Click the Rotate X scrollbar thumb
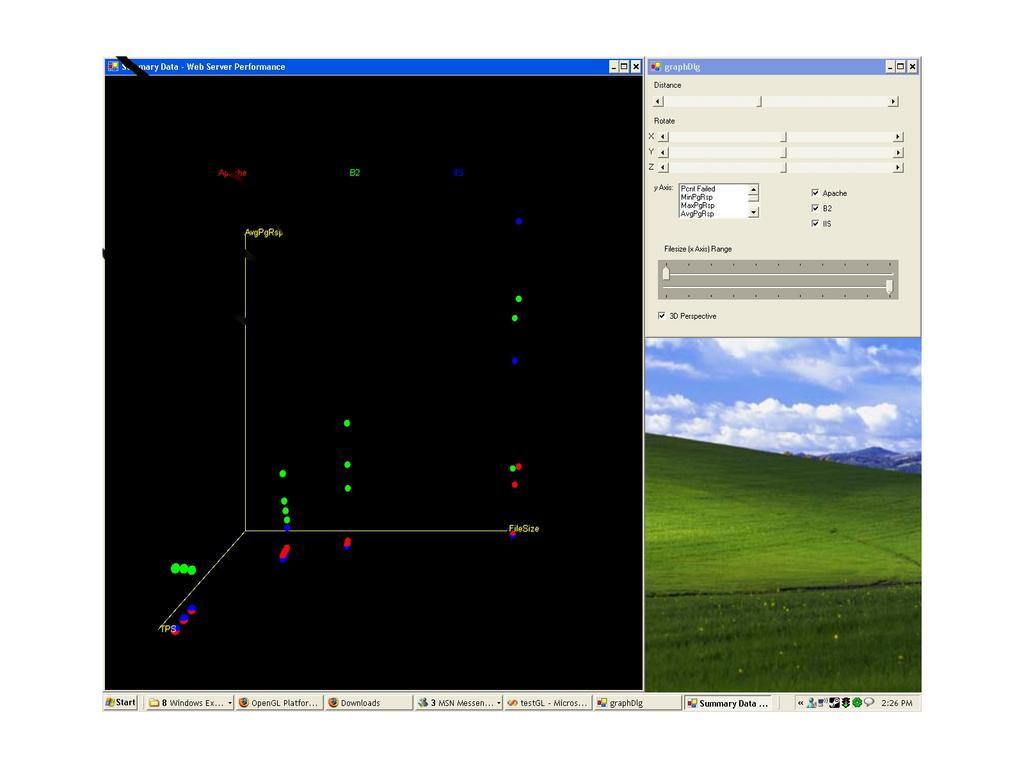1024x768 pixels. click(x=784, y=136)
